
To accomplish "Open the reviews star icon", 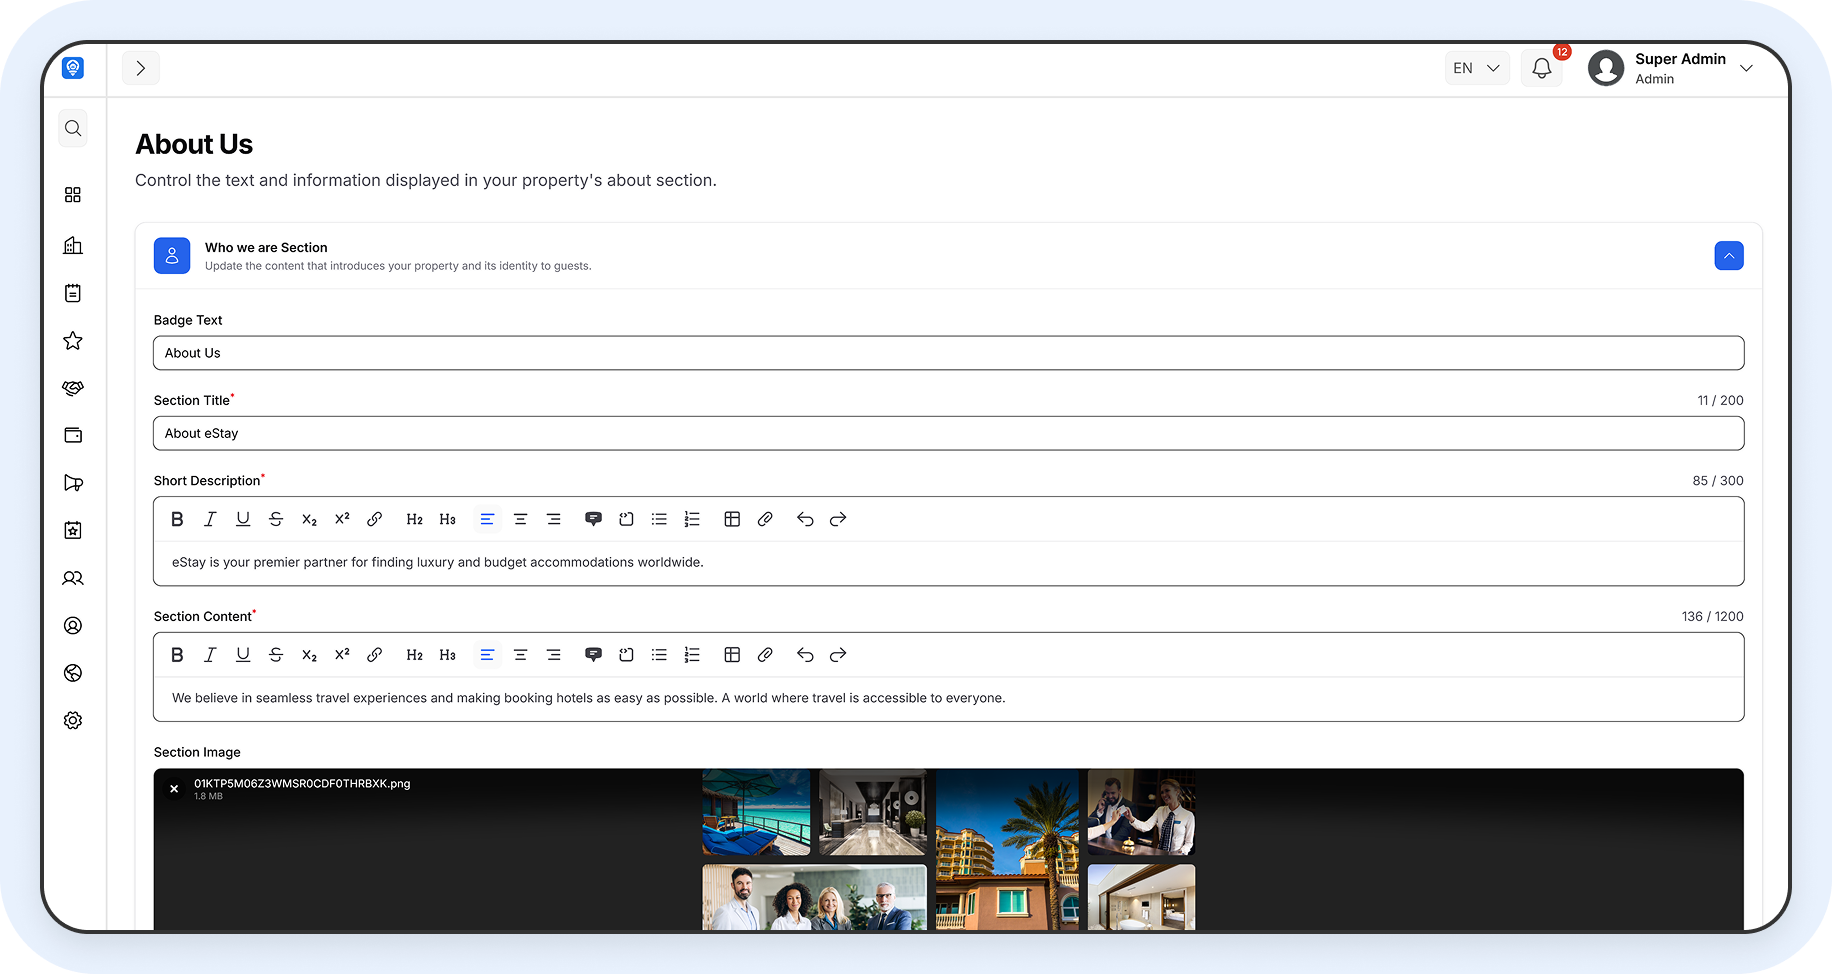I will (73, 341).
